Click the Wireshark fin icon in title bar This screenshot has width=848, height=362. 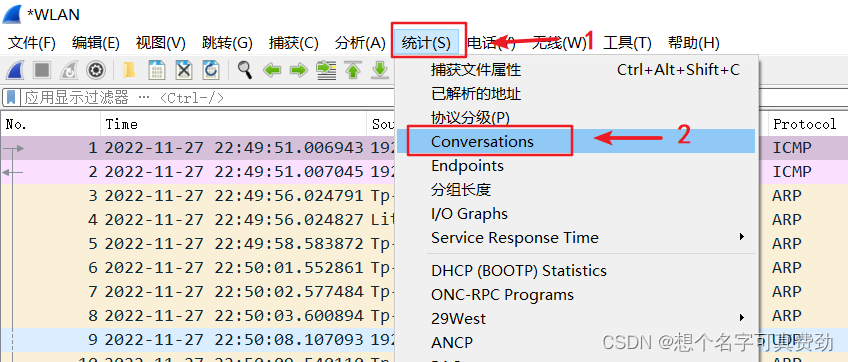[x=12, y=14]
